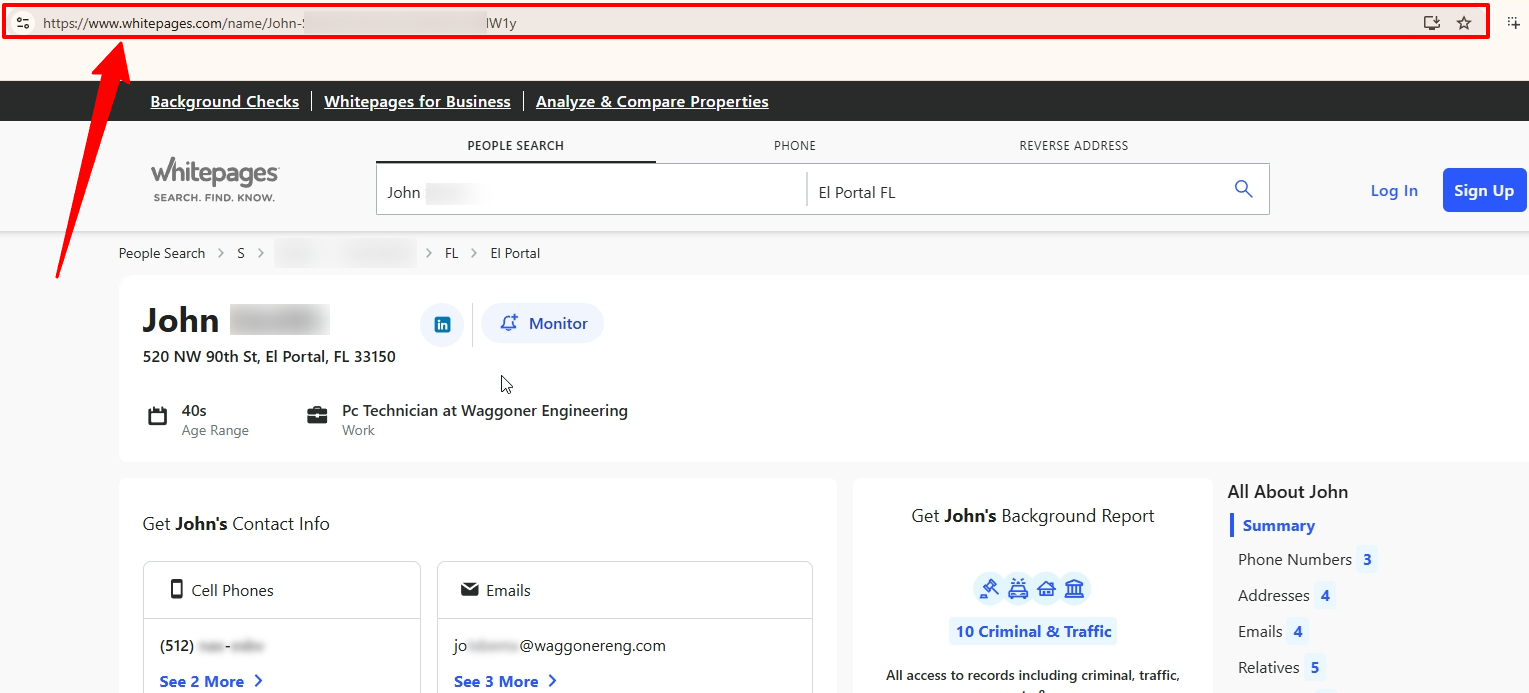Click the police car icon in Background Report
Image resolution: width=1529 pixels, height=693 pixels.
click(x=1018, y=588)
